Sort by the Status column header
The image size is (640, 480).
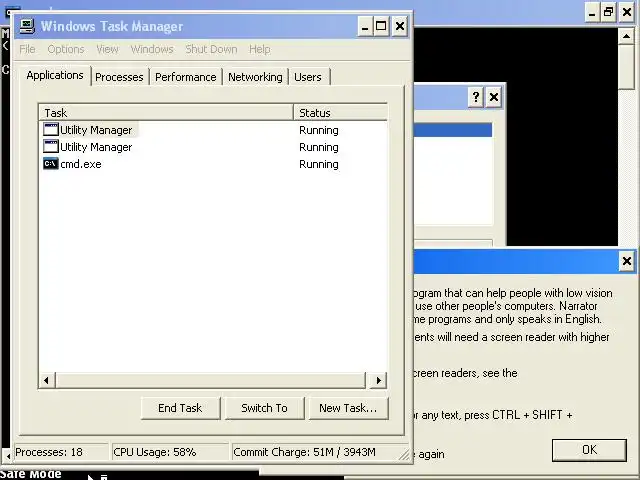click(x=340, y=113)
